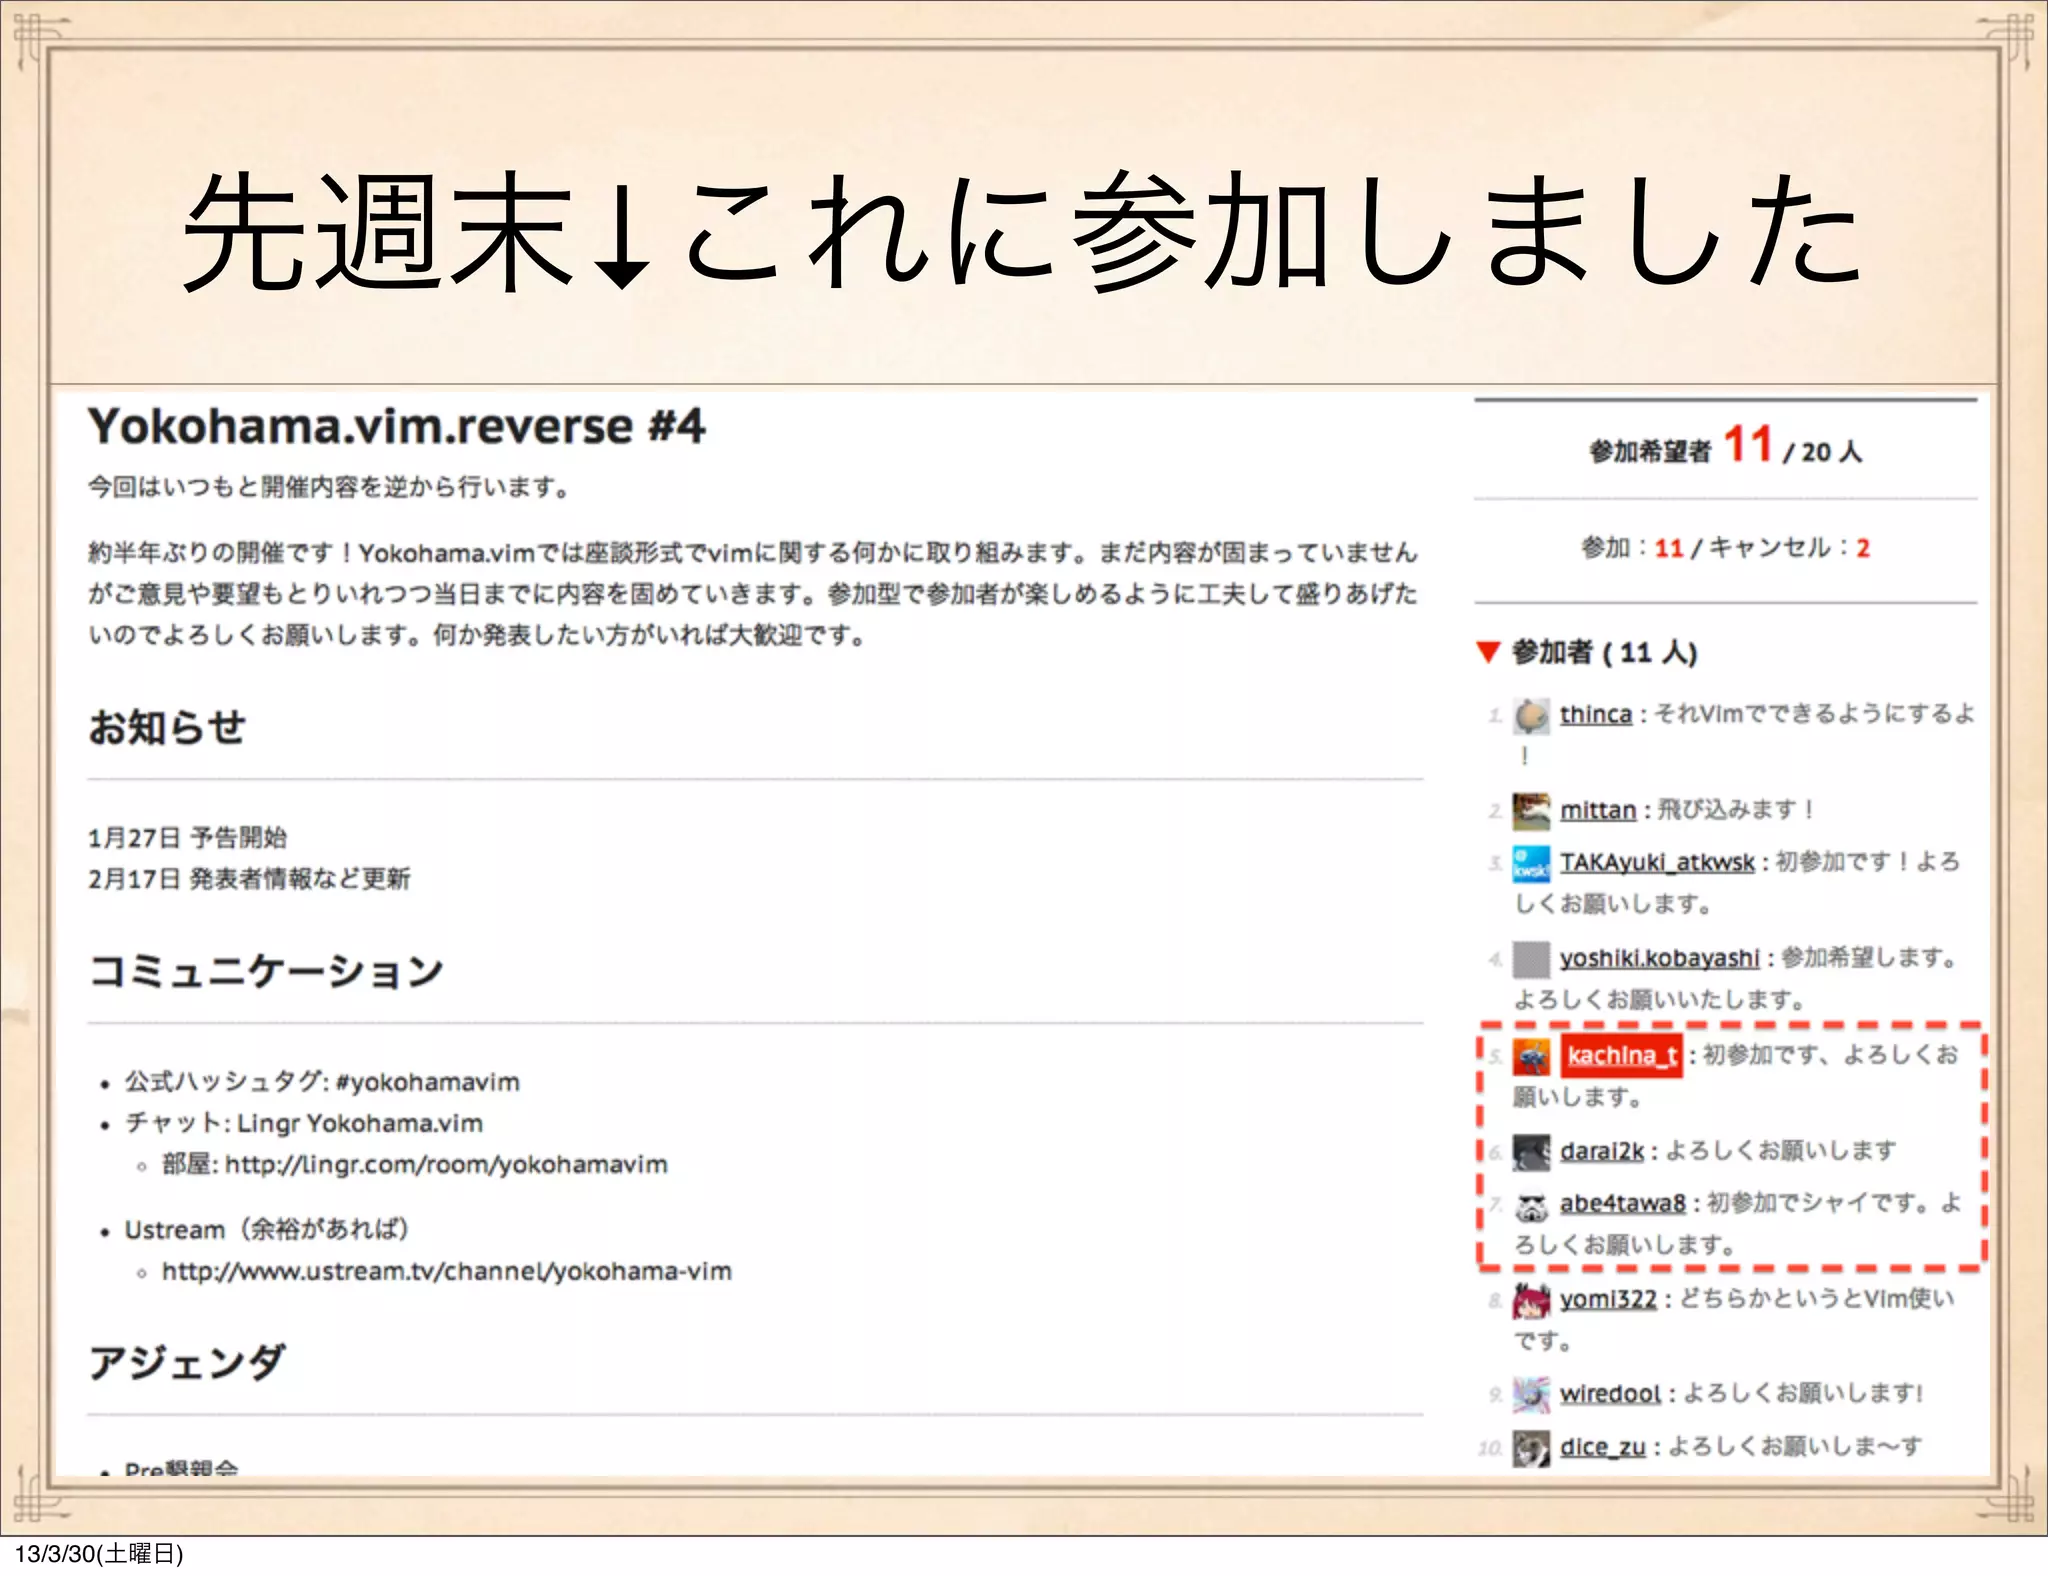Click the Yokohama.vim.reverse #4 event title
2048x1576 pixels.
(396, 427)
